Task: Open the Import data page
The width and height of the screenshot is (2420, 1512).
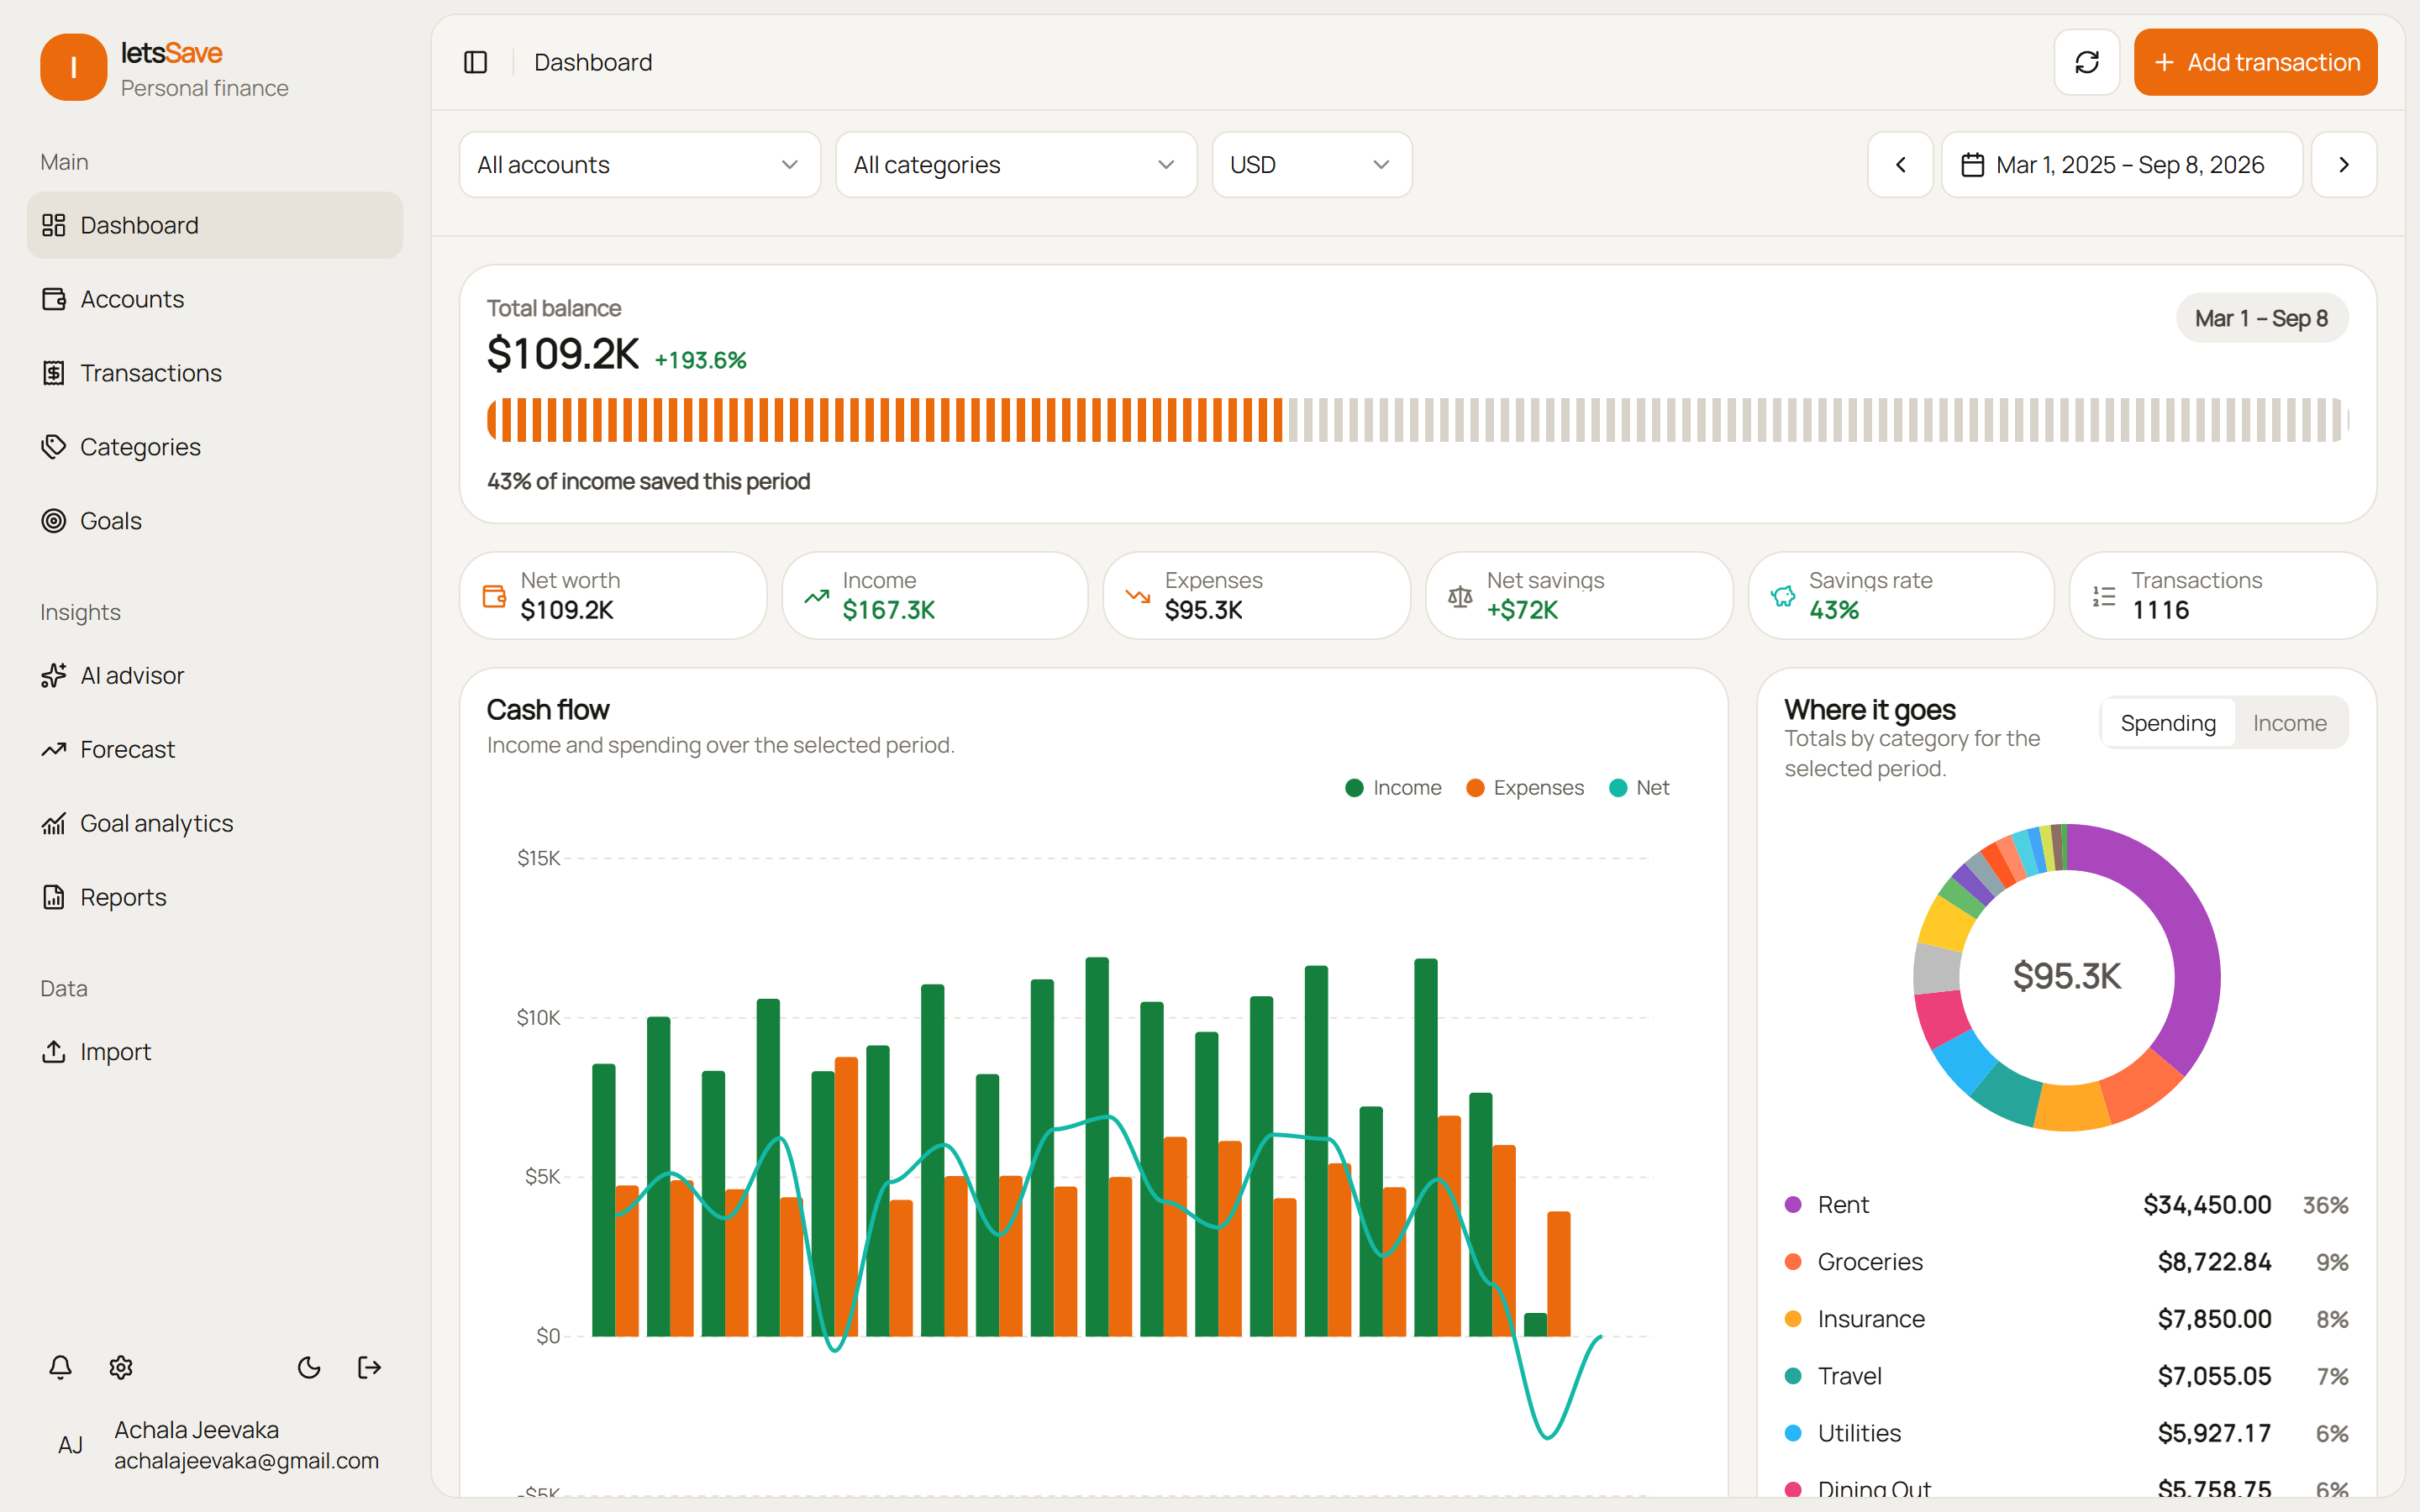Action: 215,1051
